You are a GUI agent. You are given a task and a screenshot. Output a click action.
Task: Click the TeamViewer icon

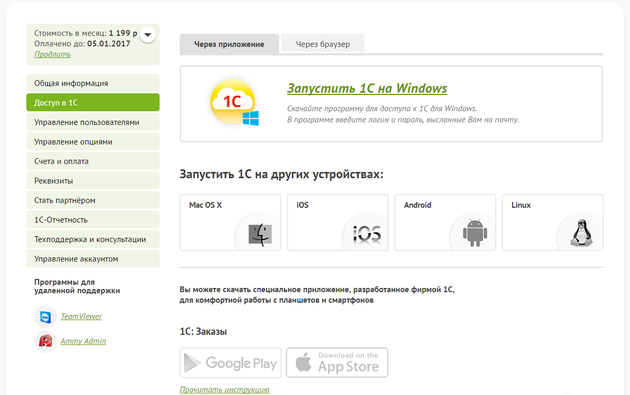(x=45, y=317)
